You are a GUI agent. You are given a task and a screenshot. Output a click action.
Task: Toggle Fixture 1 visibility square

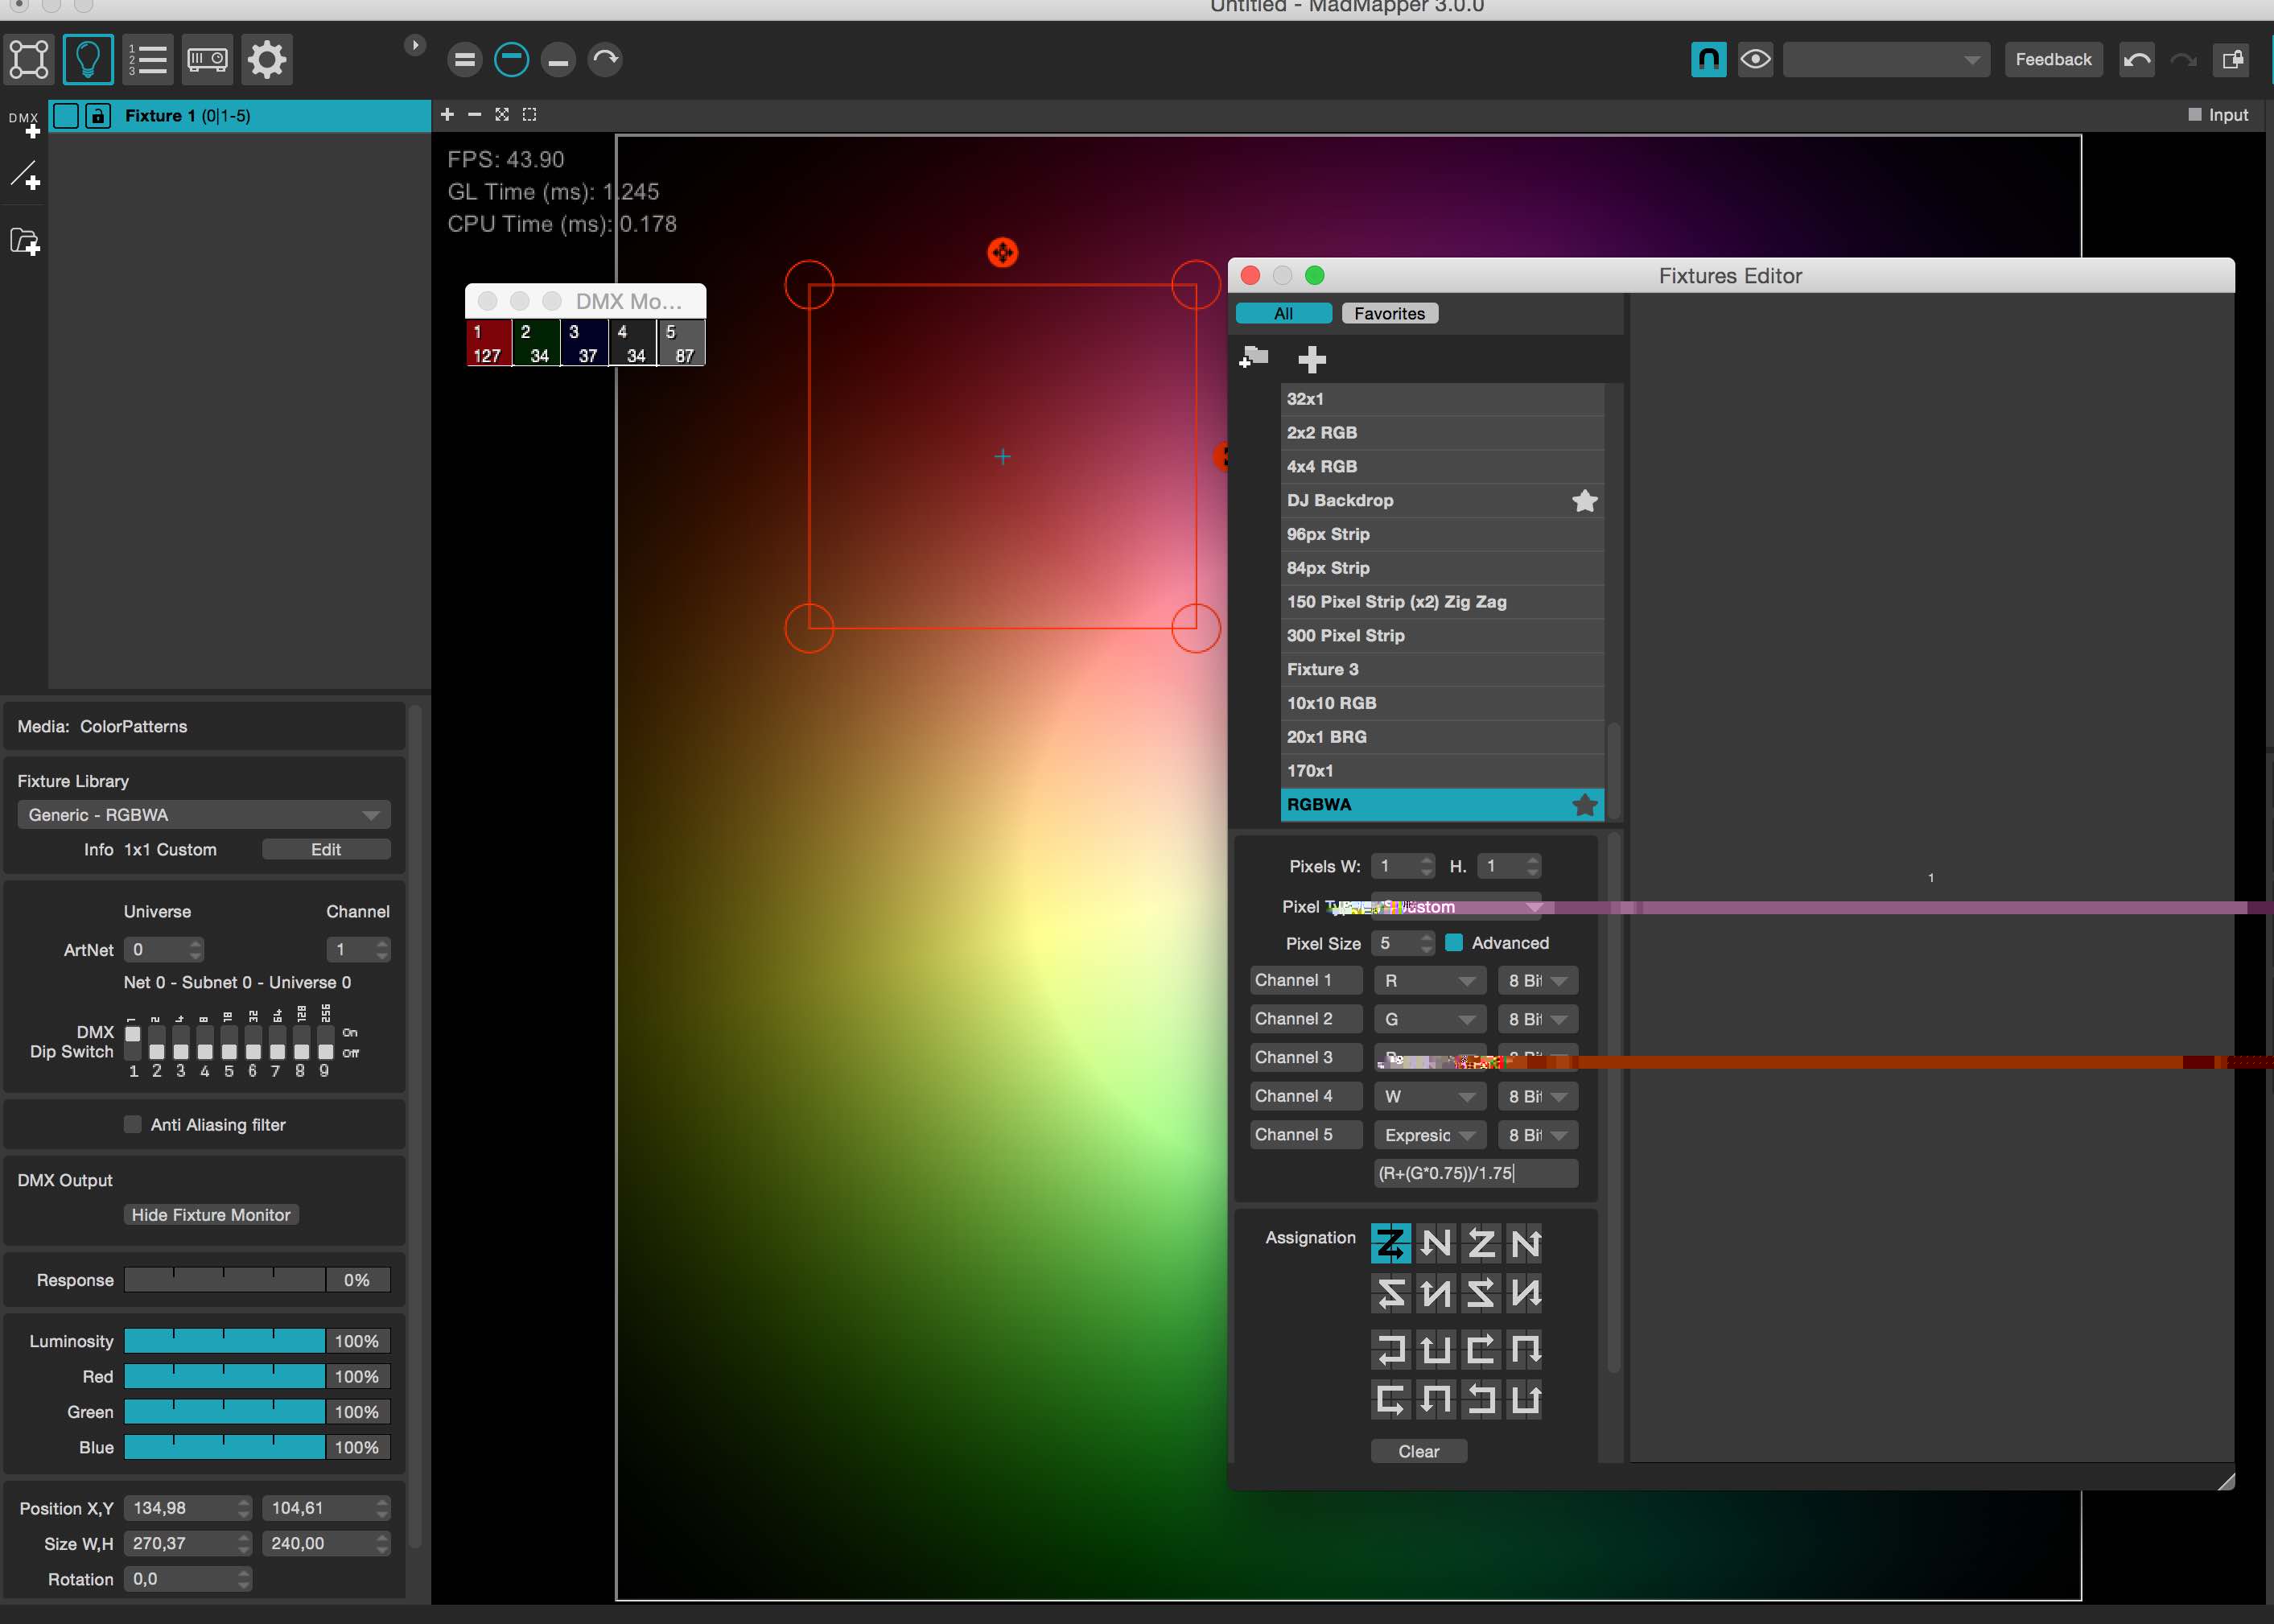tap(66, 115)
